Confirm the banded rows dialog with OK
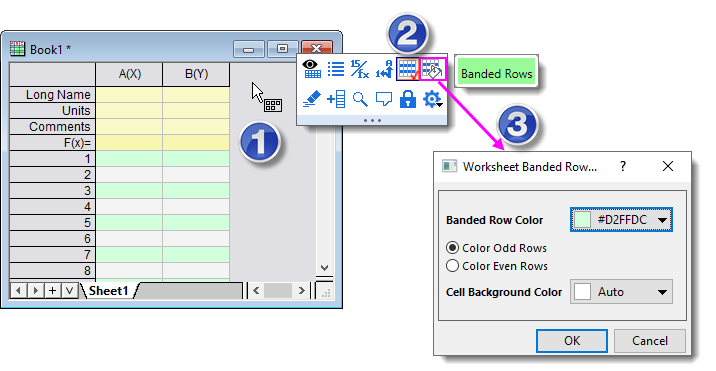Screen dimensions: 716x371 tap(572, 341)
